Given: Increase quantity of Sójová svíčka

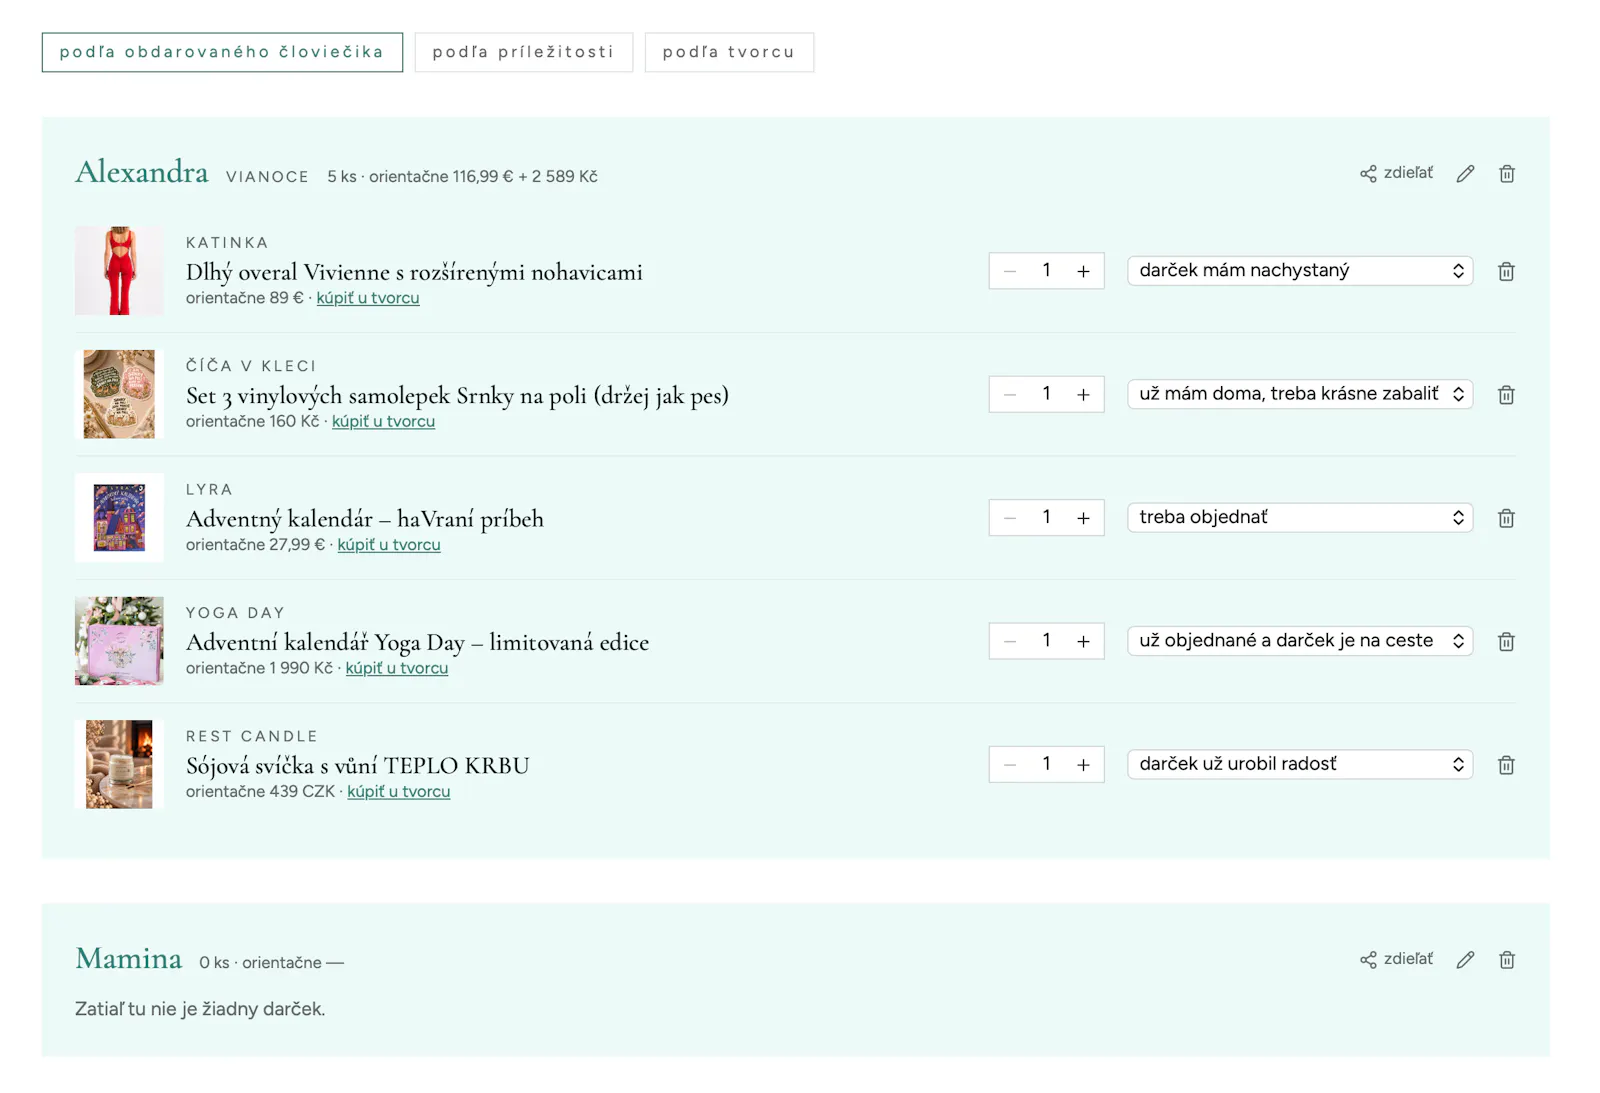Looking at the screenshot, I should (1083, 765).
